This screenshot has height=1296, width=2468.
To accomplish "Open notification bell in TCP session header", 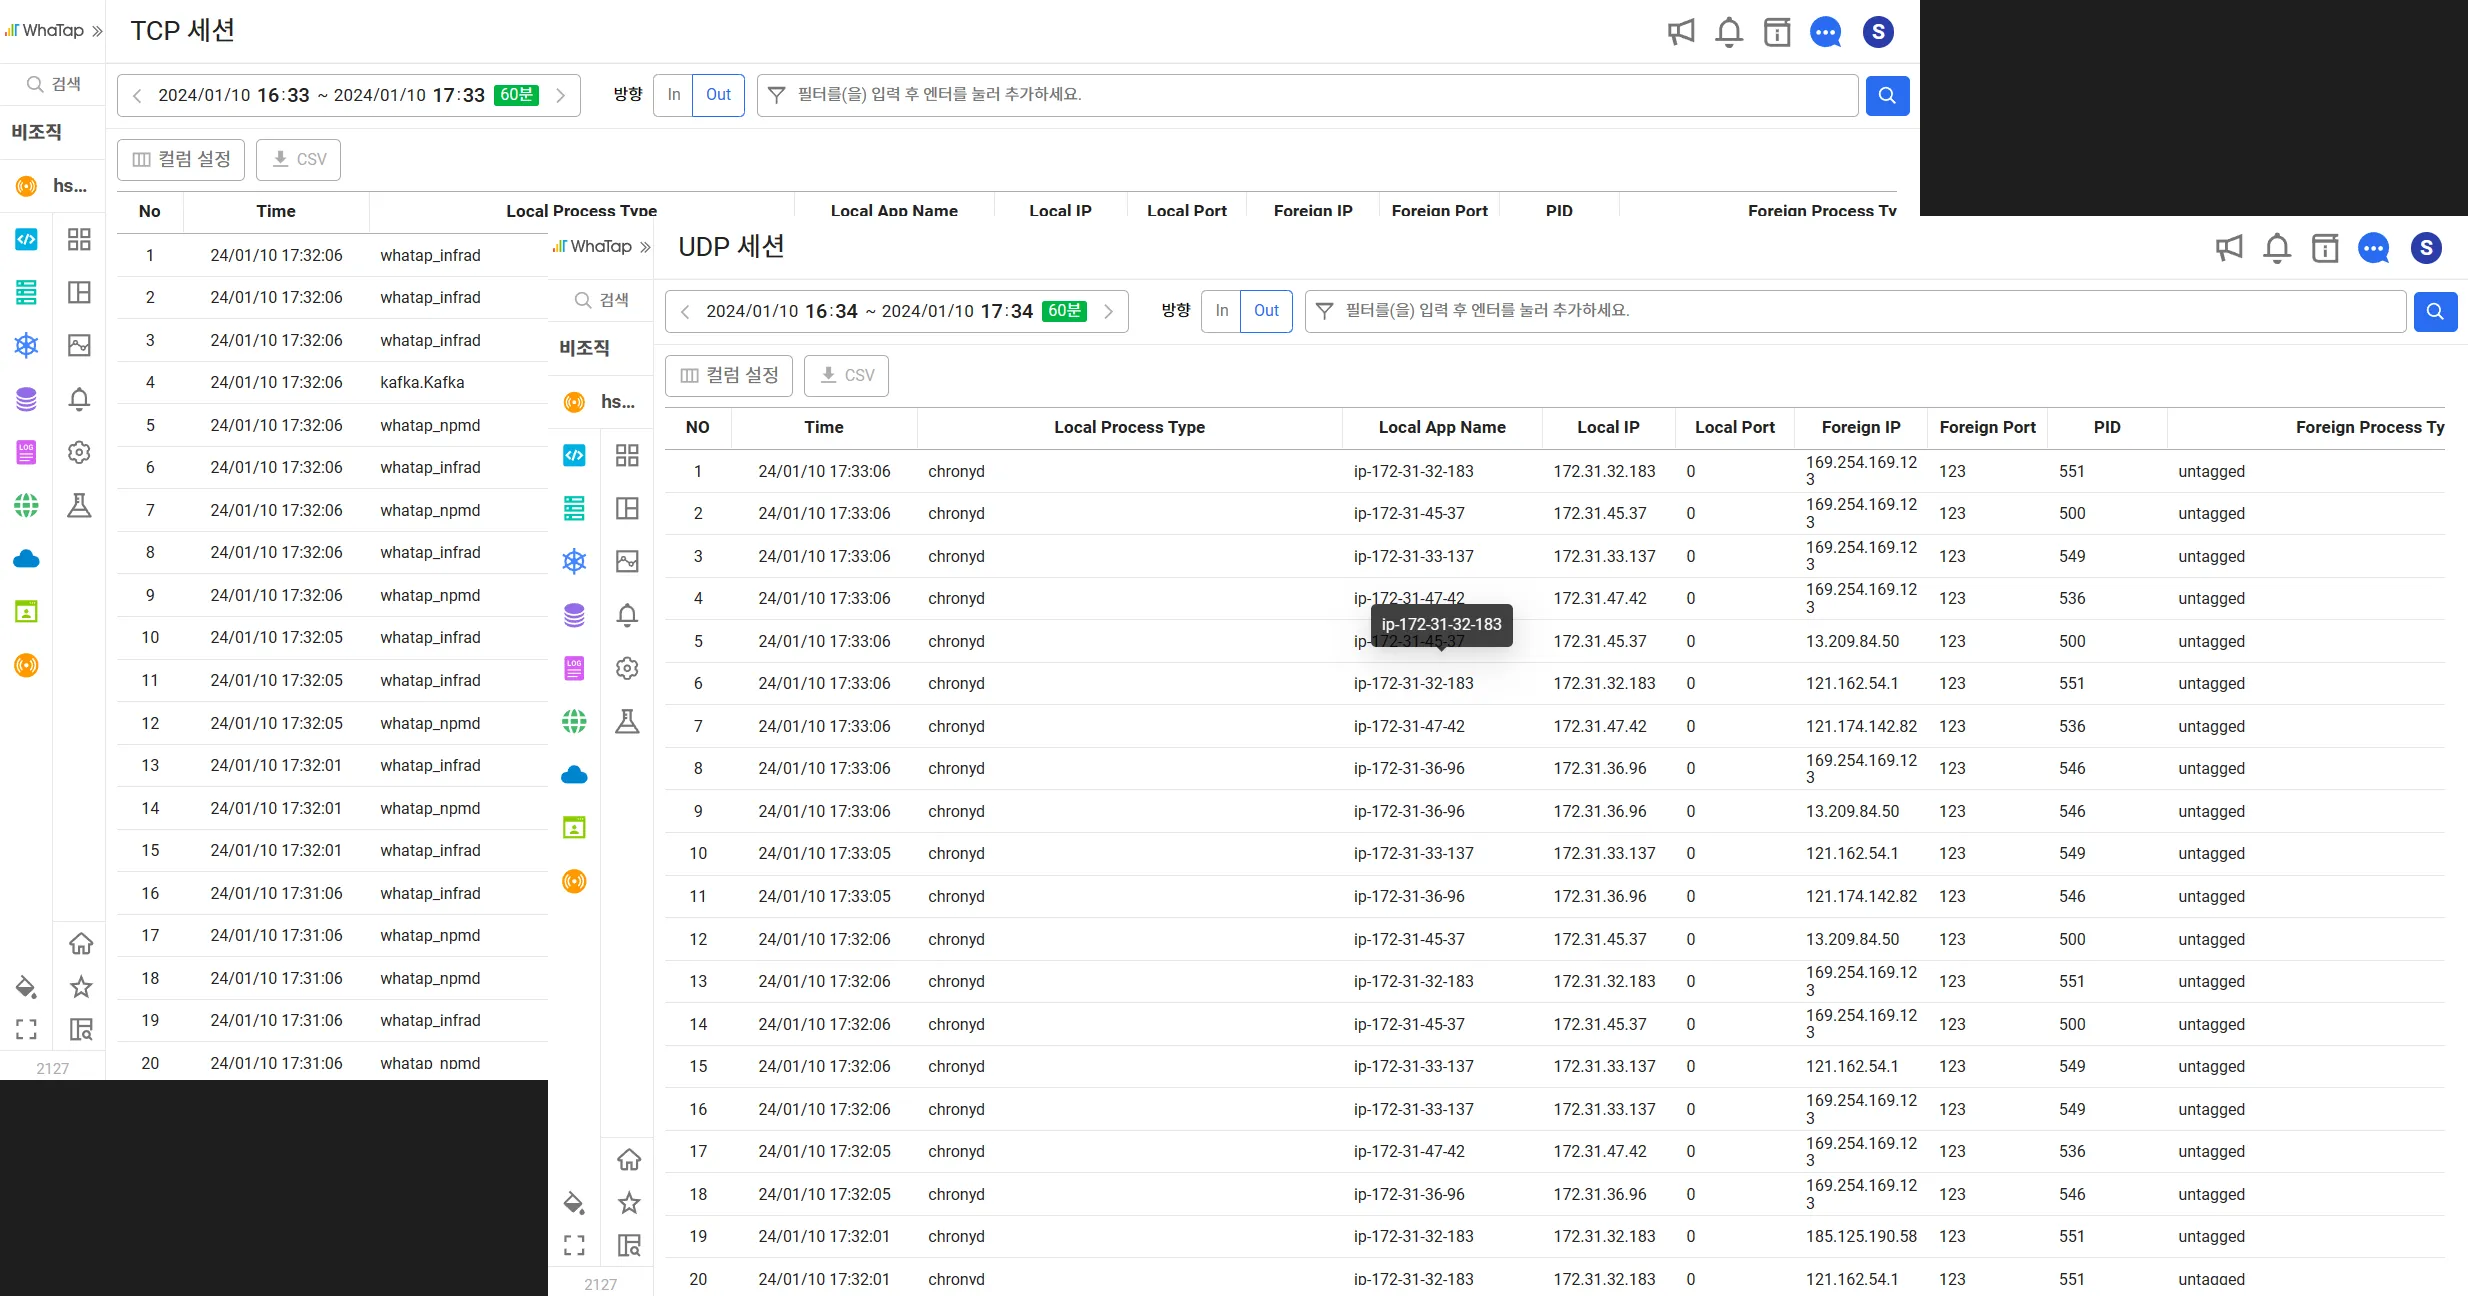I will click(1729, 32).
